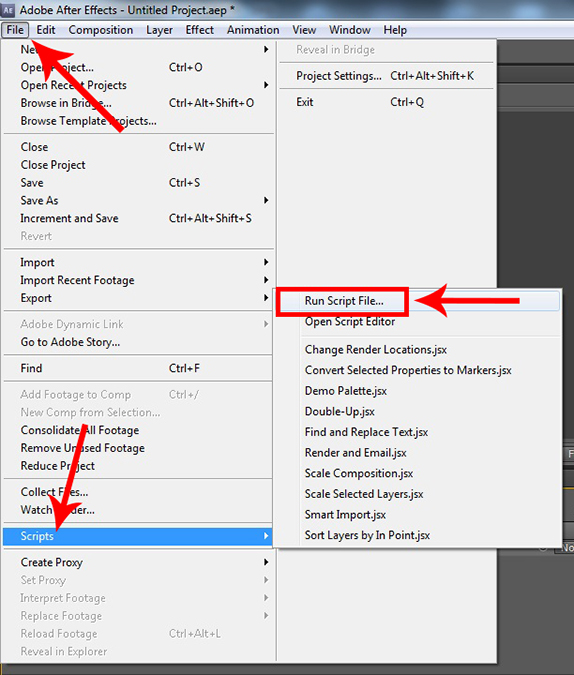574x675 pixels.
Task: Open the Effect menu
Action: click(x=200, y=30)
